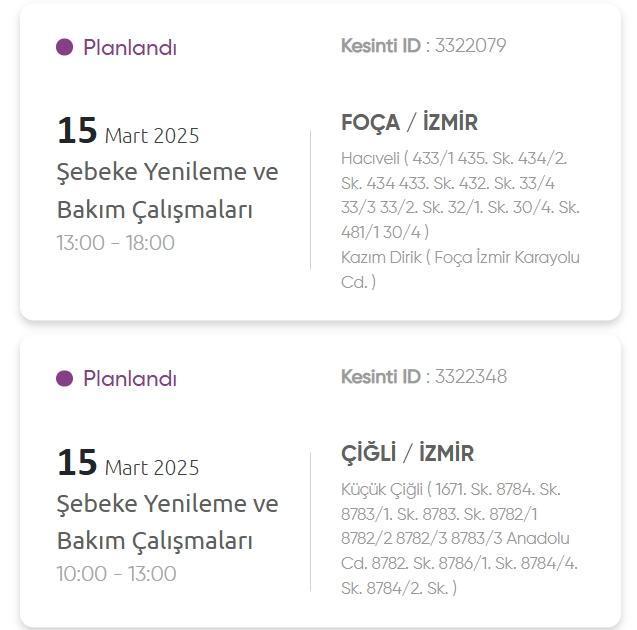The height and width of the screenshot is (630, 637).
Task: Select the Planlandı label on the second card
Action: pyautogui.click(x=130, y=379)
